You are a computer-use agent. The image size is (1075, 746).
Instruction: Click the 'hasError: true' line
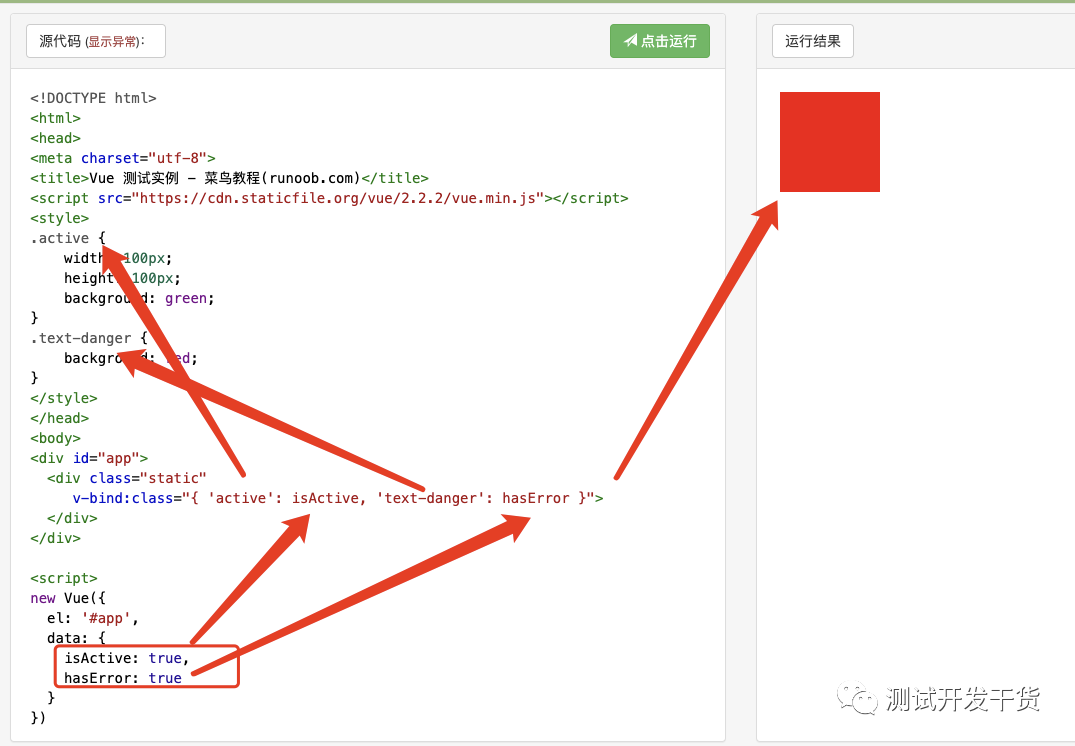point(123,678)
